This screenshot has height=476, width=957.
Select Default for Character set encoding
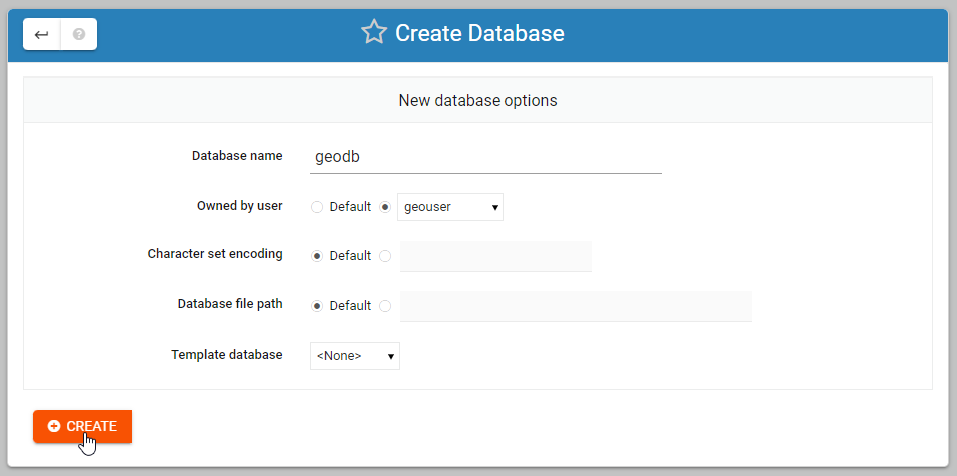pyautogui.click(x=317, y=256)
